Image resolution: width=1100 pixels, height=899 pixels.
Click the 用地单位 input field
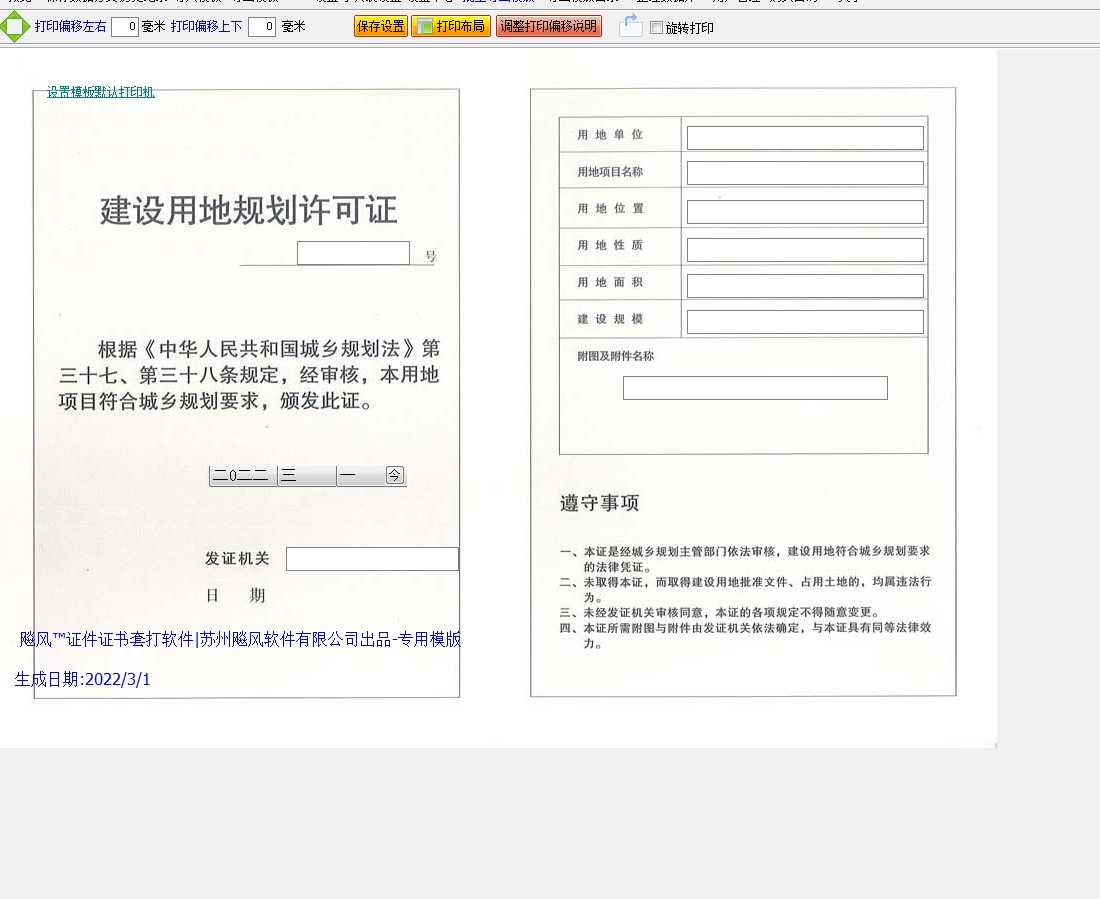tap(805, 138)
